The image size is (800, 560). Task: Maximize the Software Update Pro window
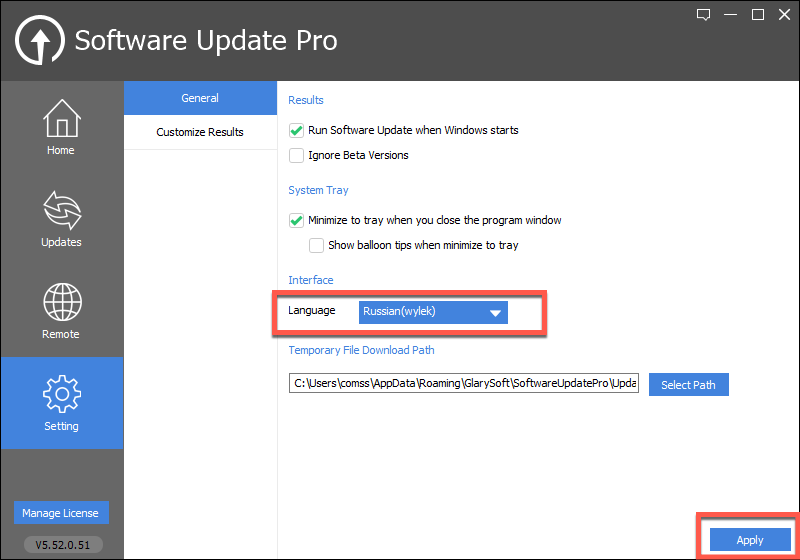coord(758,15)
